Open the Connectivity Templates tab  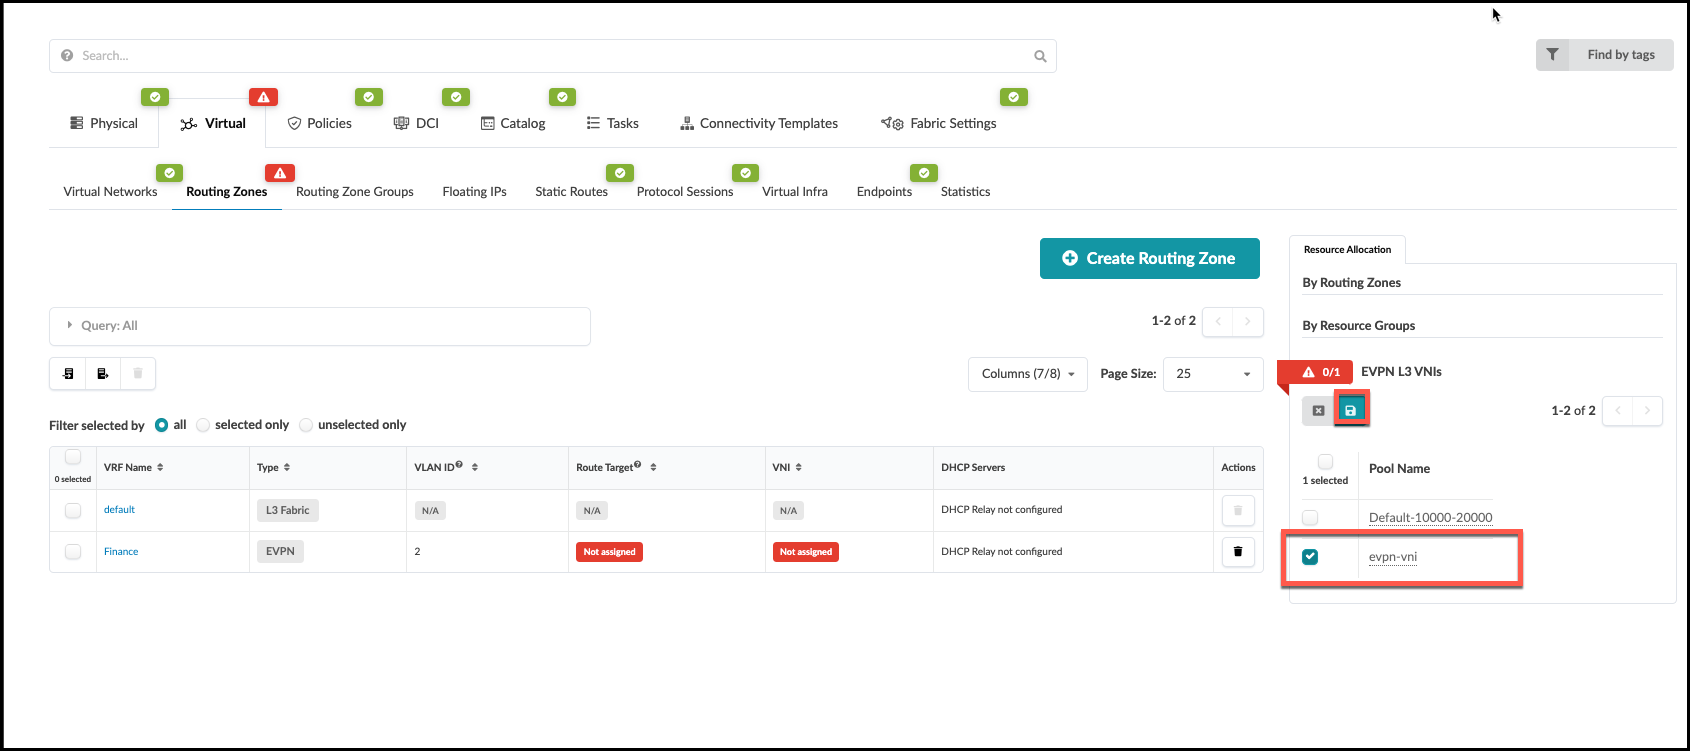tap(759, 124)
